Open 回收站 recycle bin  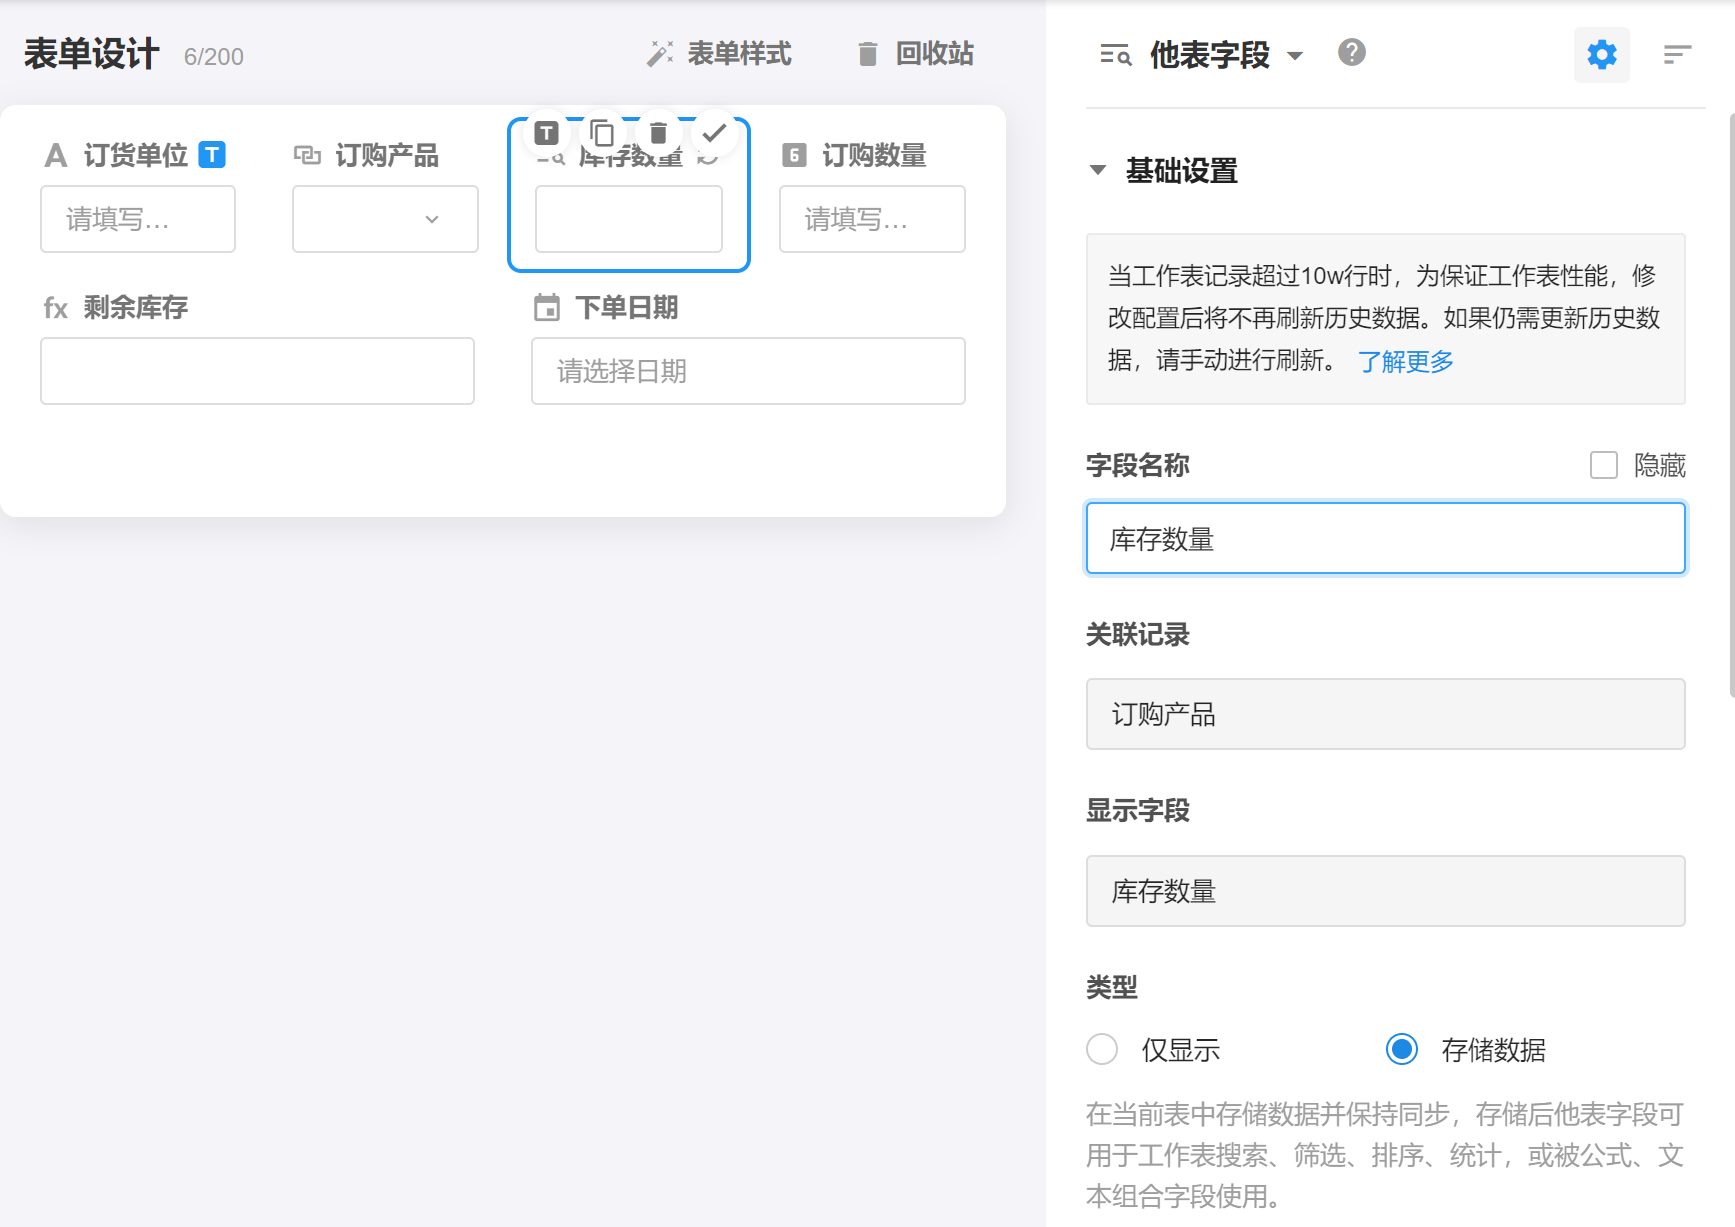coord(916,54)
